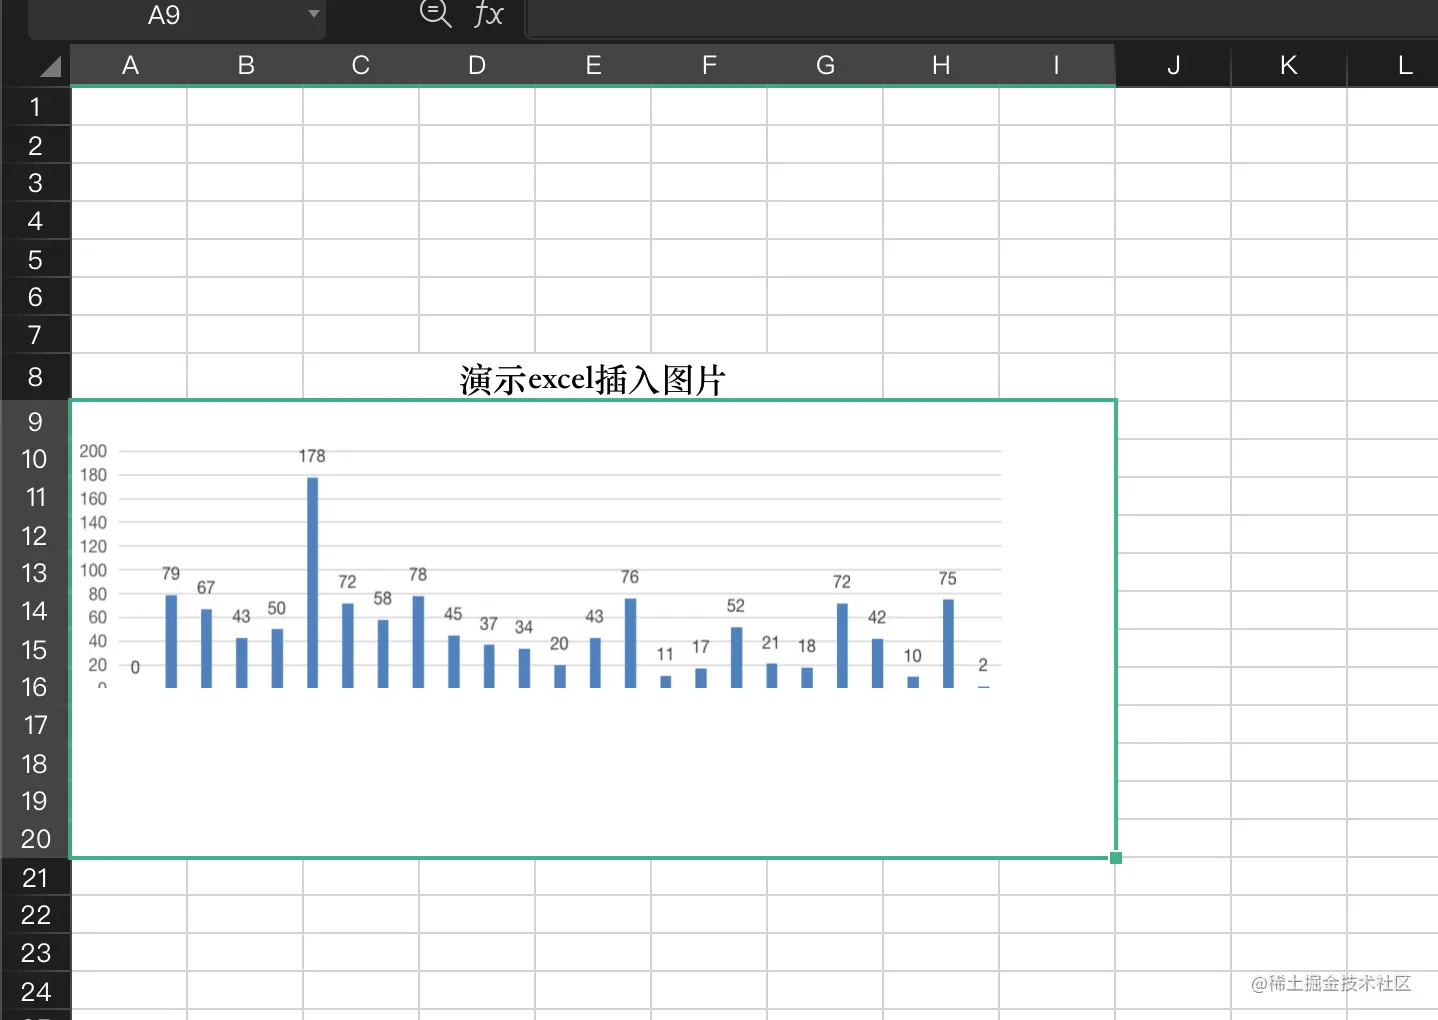Select the entire column A header
The image size is (1438, 1020).
130,65
